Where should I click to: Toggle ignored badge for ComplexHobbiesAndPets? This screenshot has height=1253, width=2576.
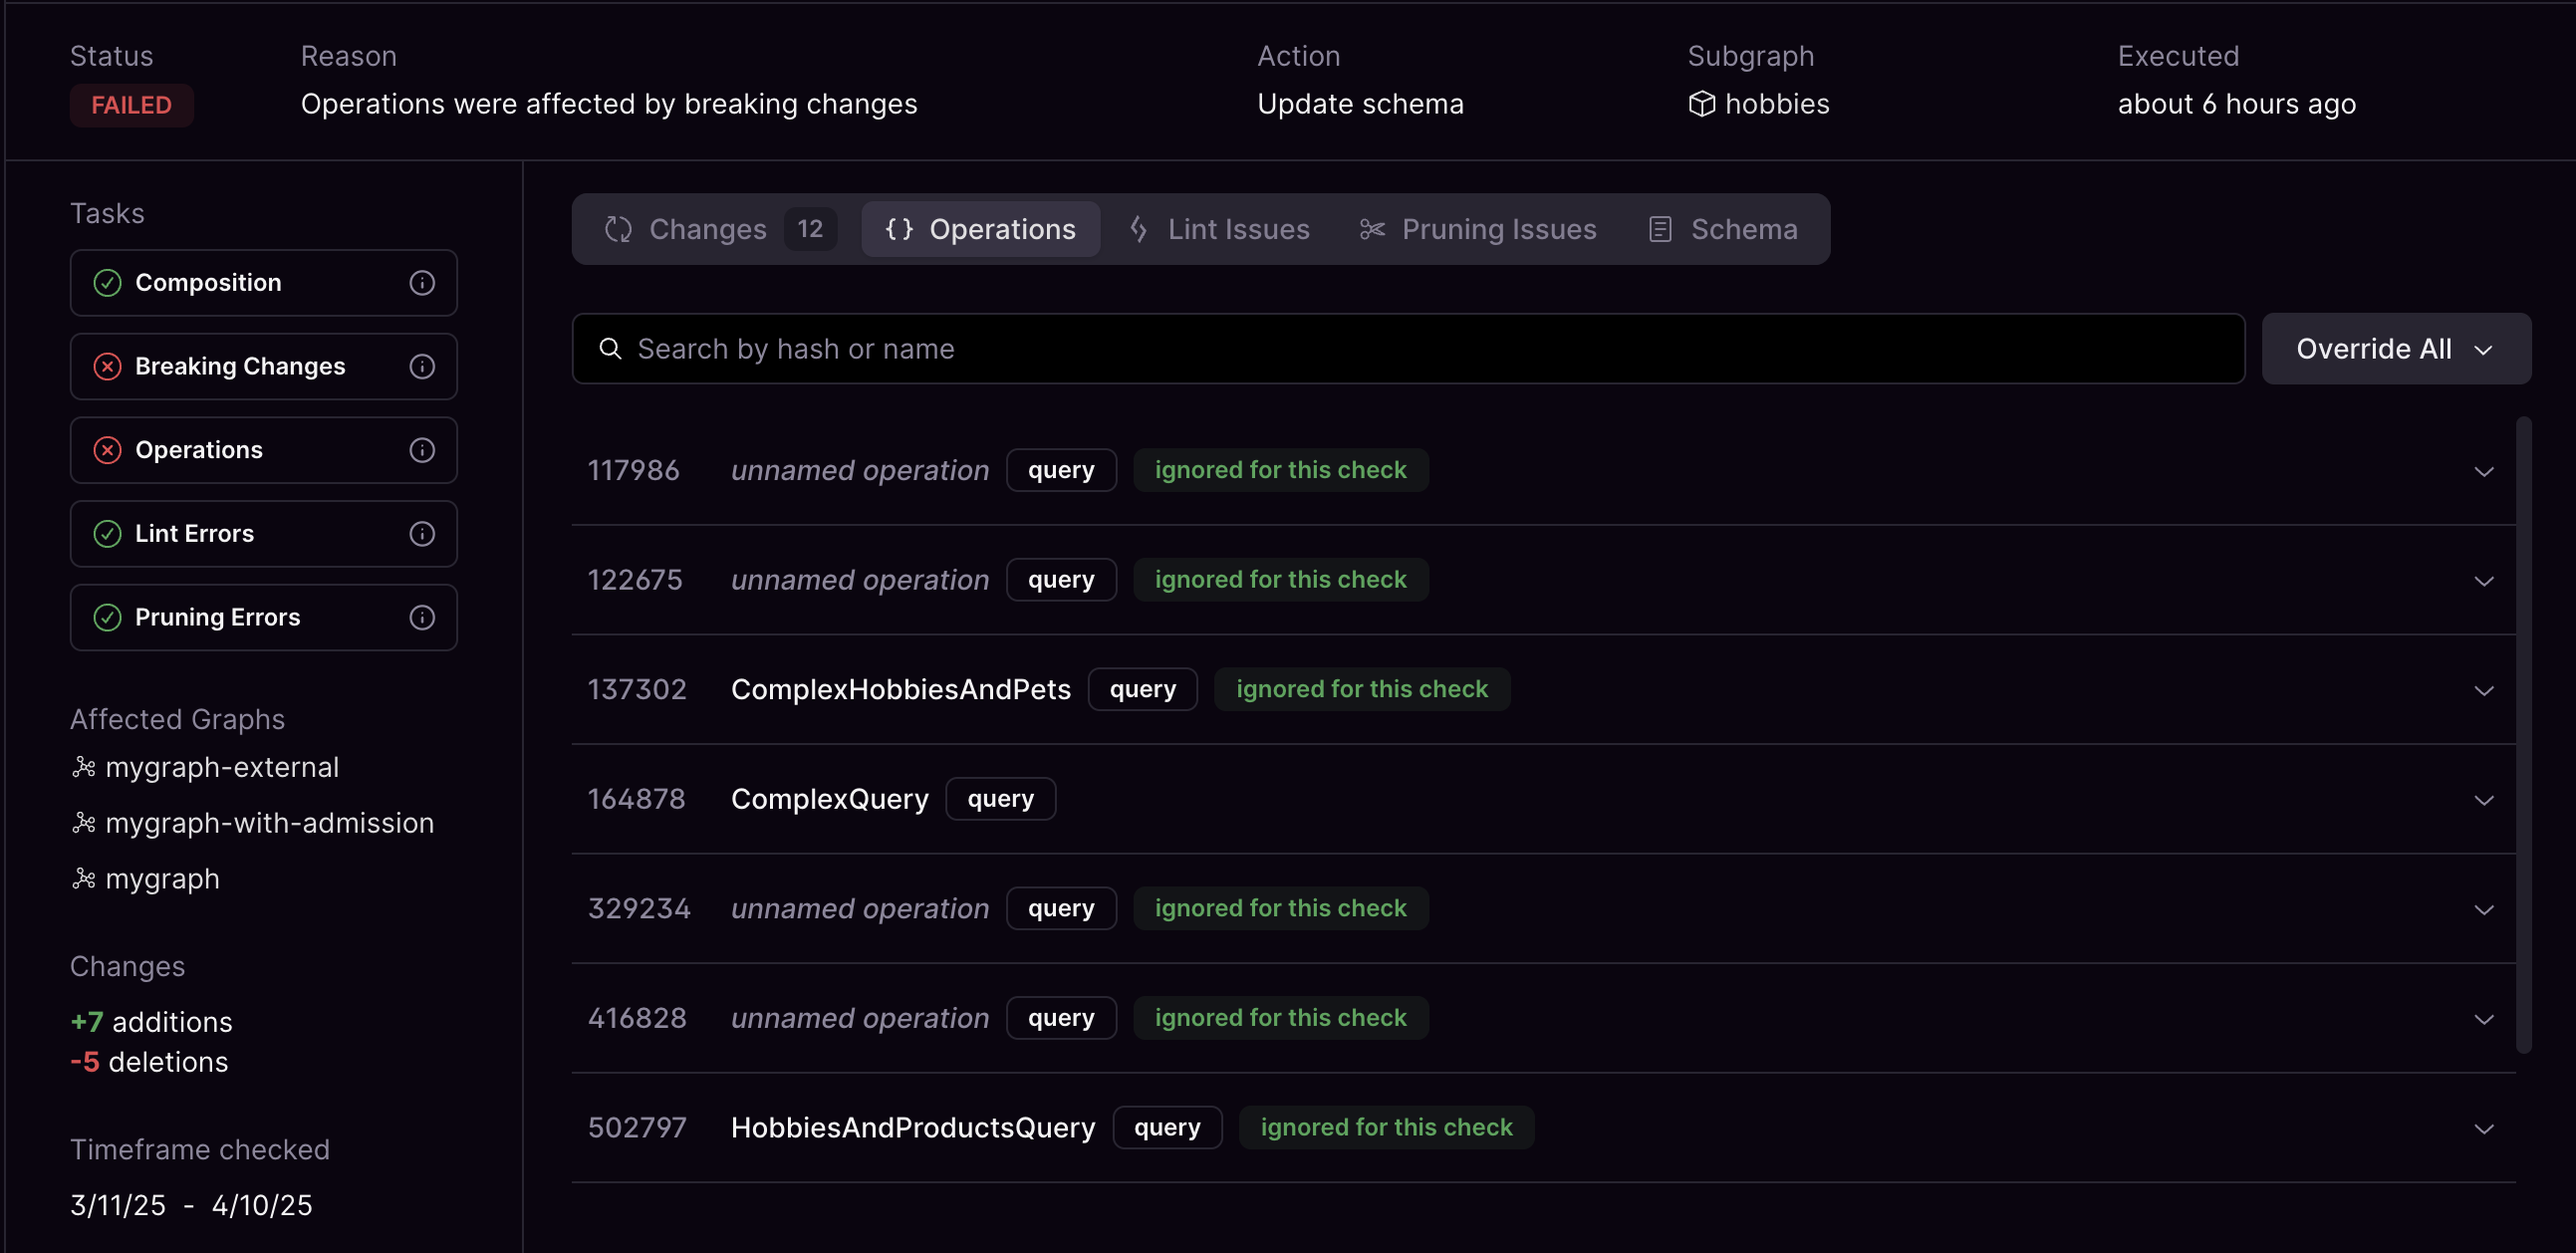pos(1362,688)
